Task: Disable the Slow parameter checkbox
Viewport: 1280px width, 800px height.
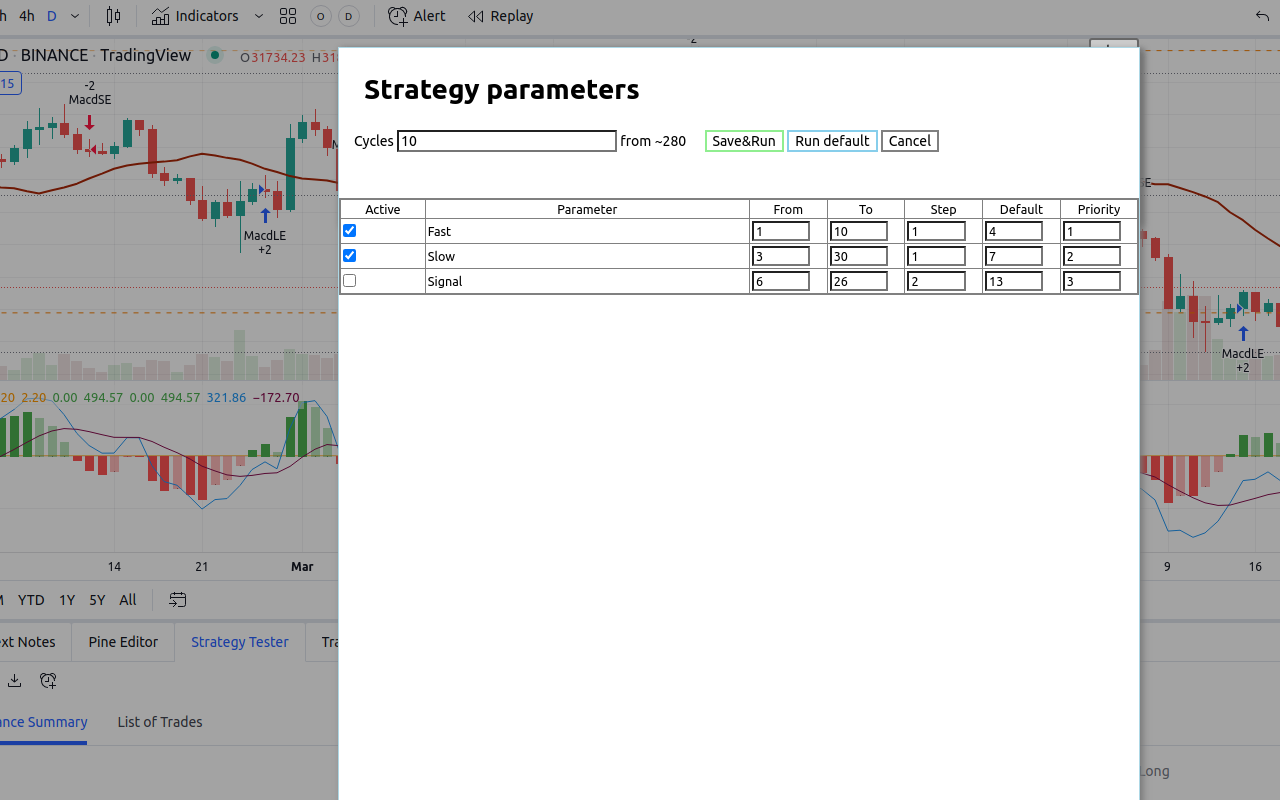Action: click(x=349, y=255)
